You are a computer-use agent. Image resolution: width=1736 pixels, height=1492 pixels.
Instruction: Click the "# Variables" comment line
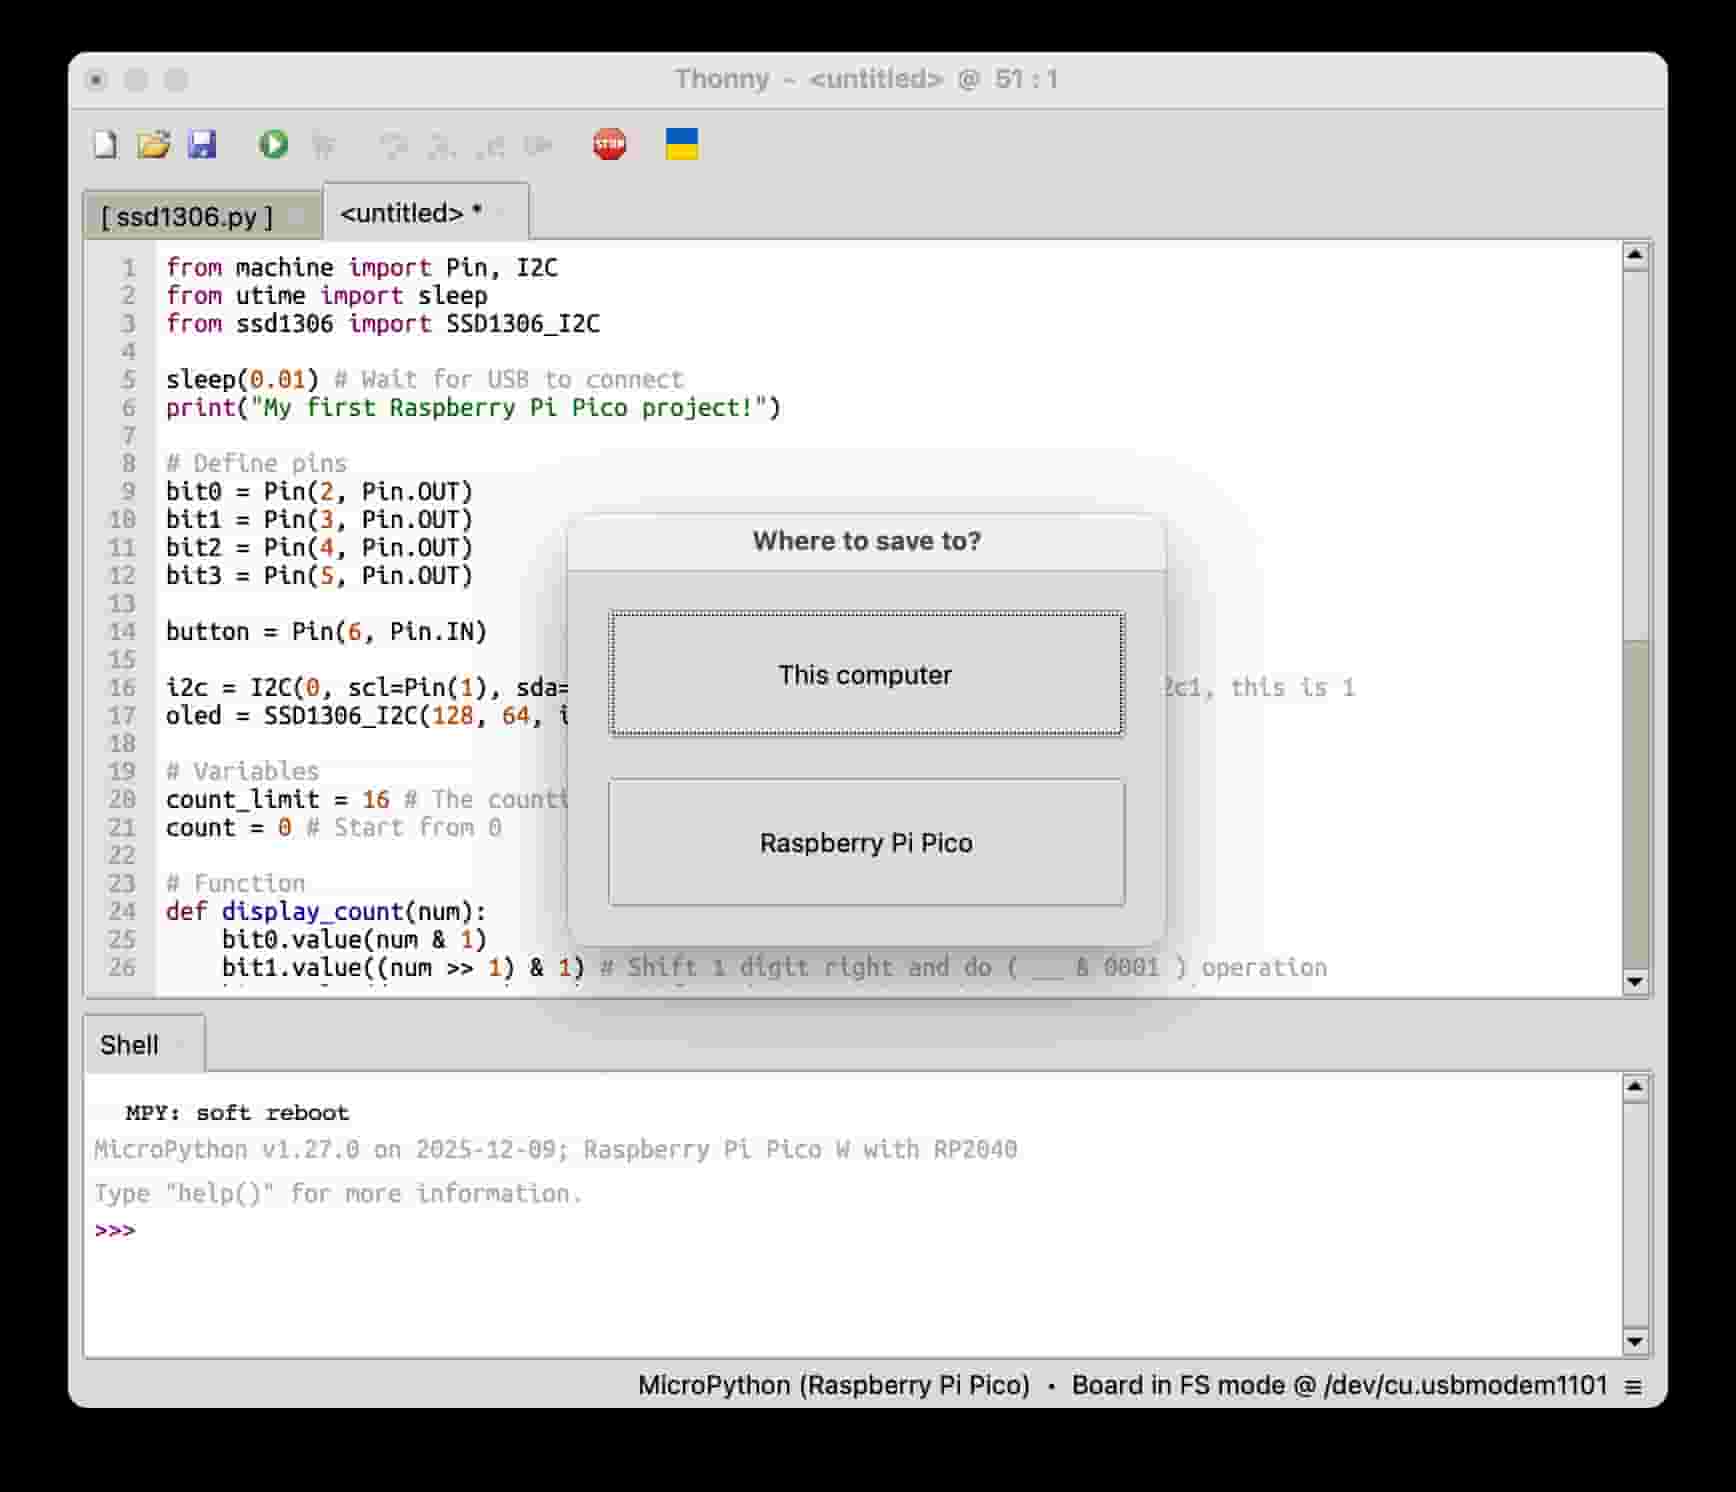pos(242,771)
